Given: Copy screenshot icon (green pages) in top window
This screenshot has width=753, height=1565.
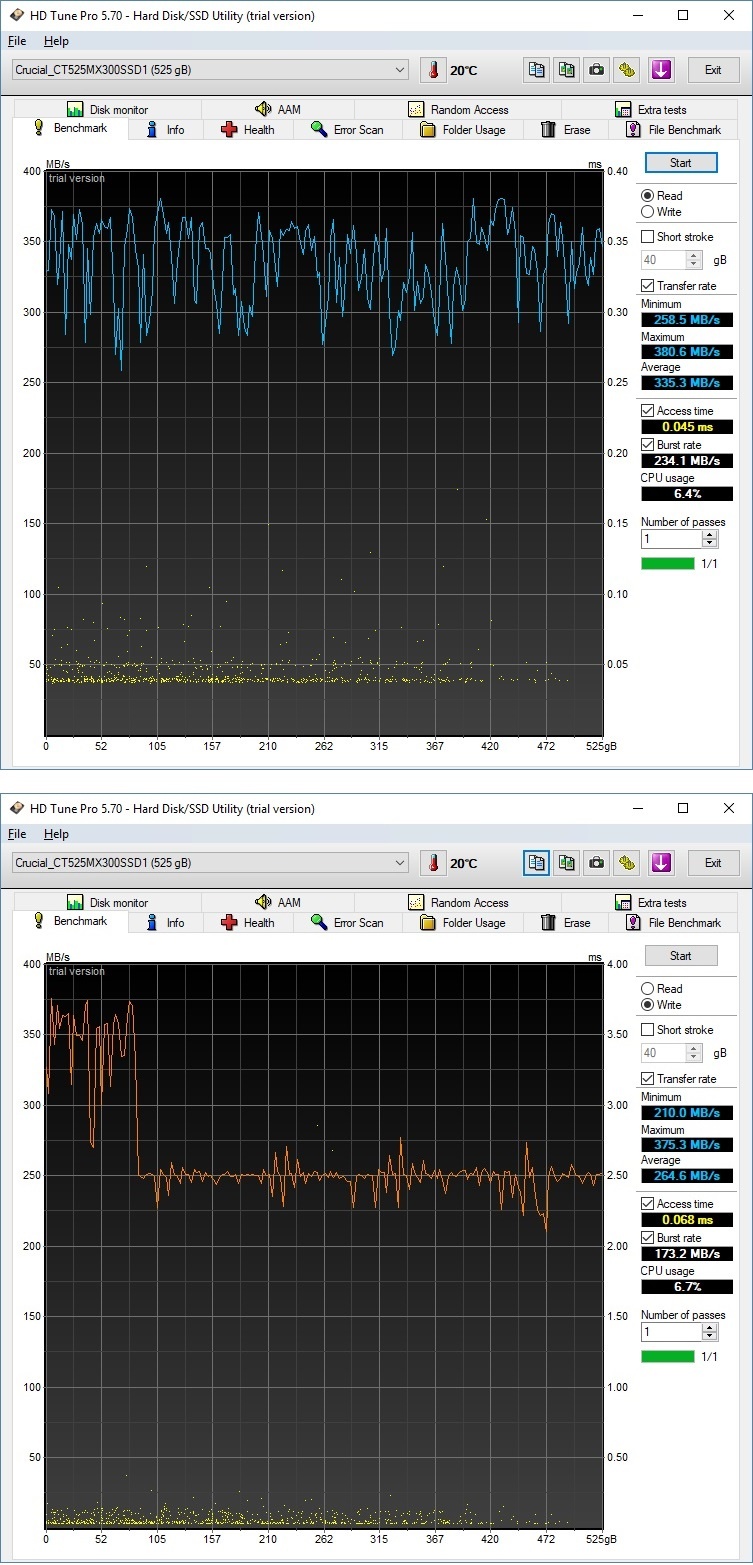Looking at the screenshot, I should [x=567, y=70].
